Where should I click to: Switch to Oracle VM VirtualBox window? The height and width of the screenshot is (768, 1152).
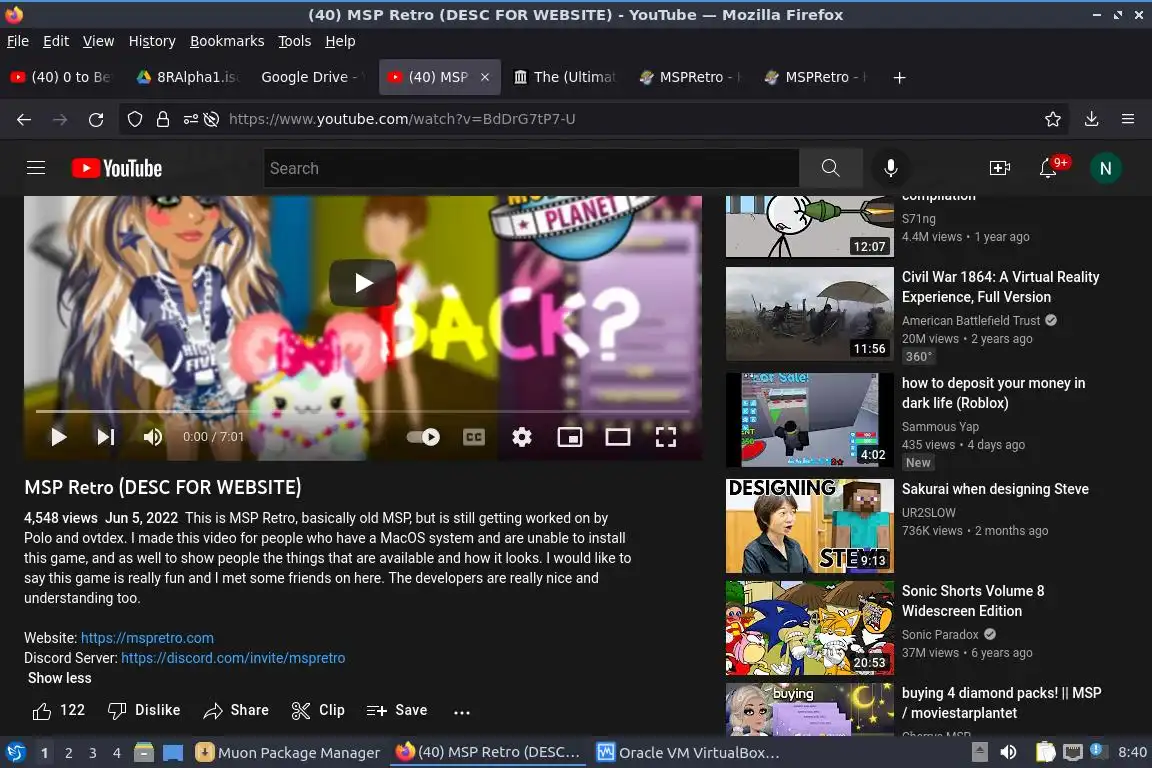click(688, 753)
